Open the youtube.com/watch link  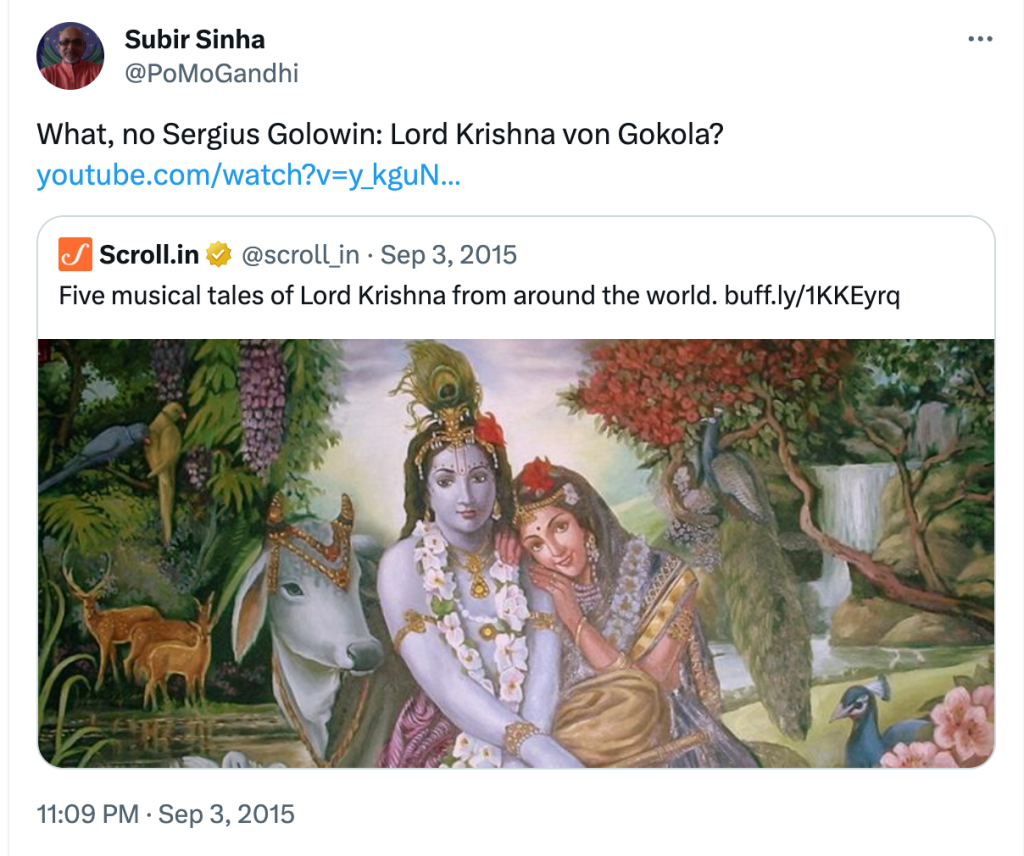[248, 176]
